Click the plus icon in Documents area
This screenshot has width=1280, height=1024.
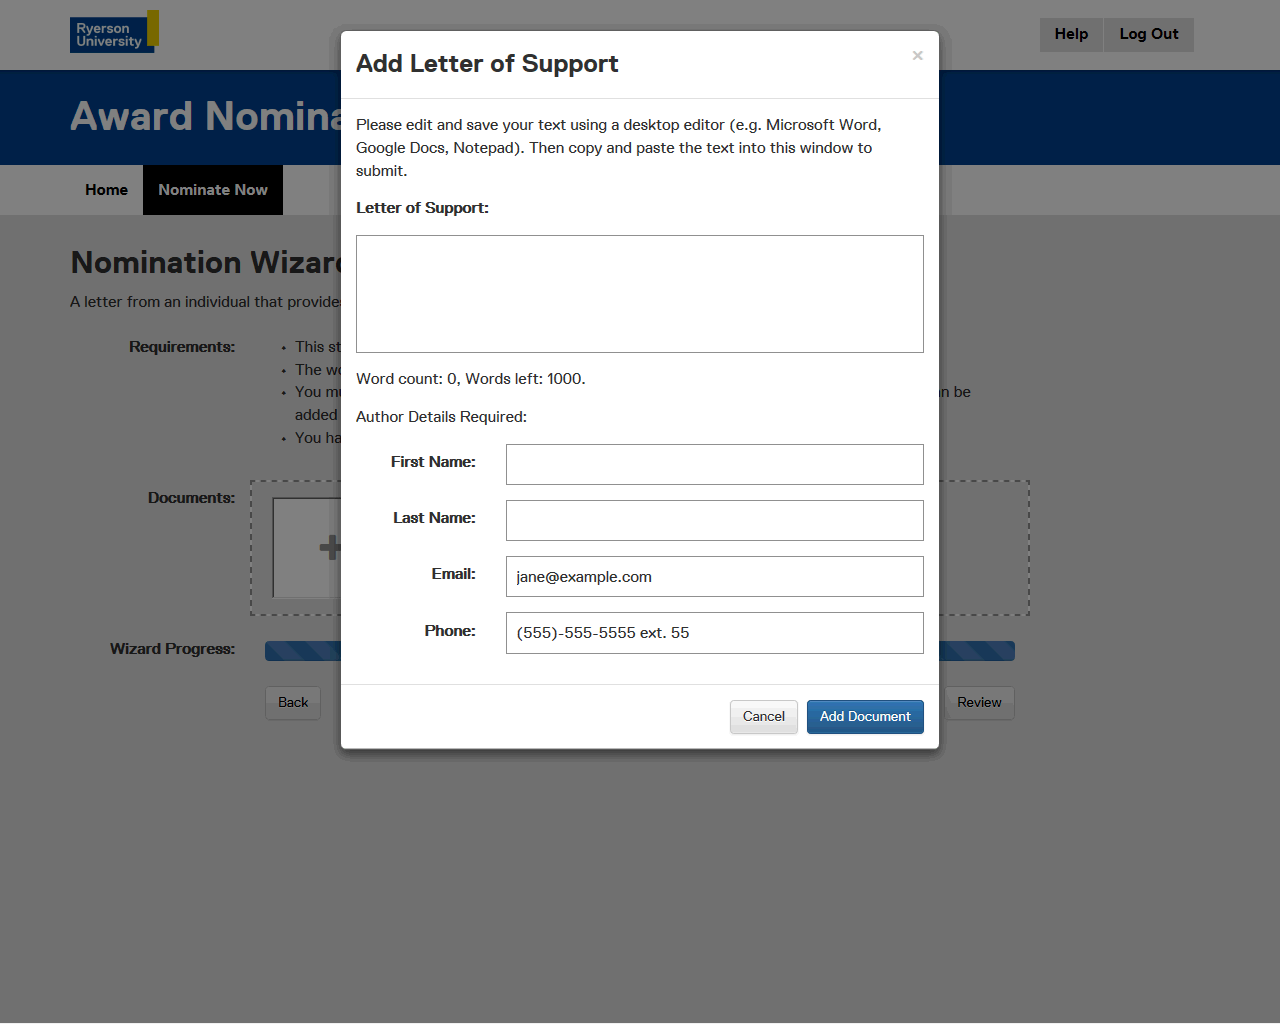coord(328,547)
